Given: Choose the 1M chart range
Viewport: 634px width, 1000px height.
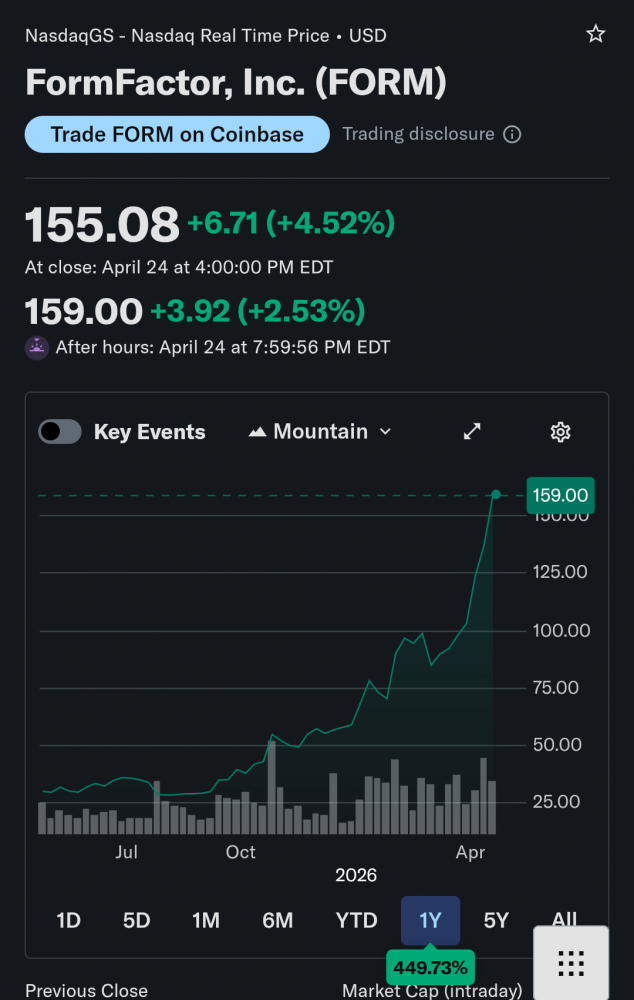Looking at the screenshot, I should point(206,921).
